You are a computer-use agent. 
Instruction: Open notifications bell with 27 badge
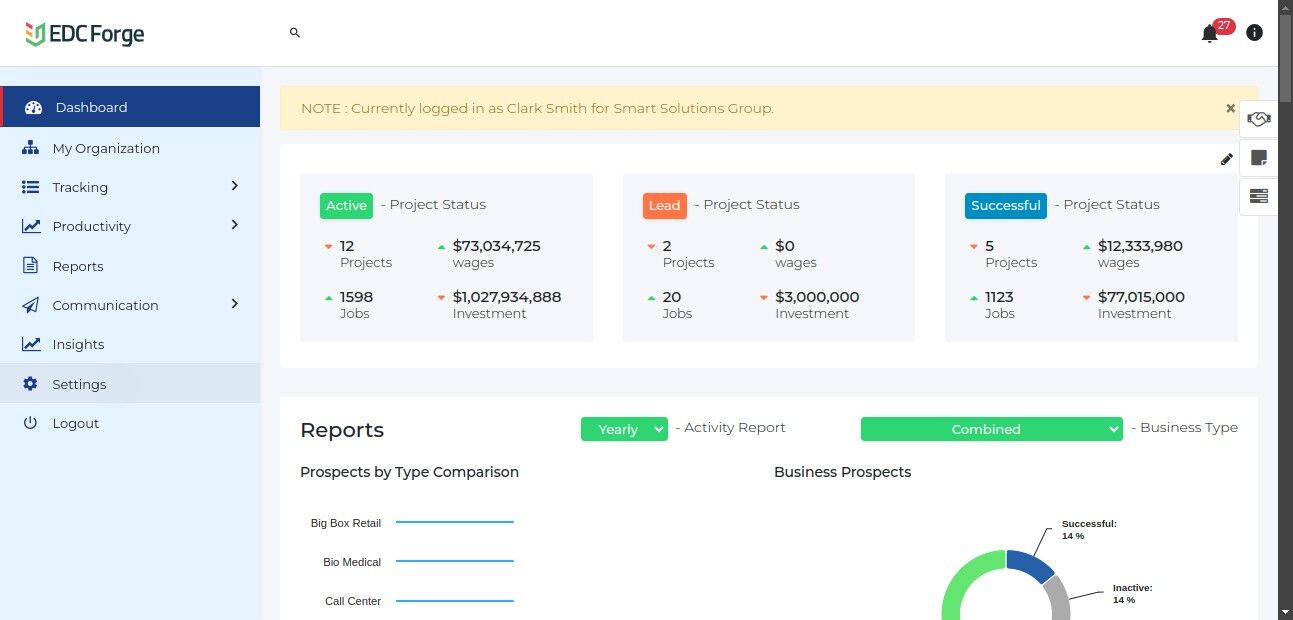click(1210, 33)
